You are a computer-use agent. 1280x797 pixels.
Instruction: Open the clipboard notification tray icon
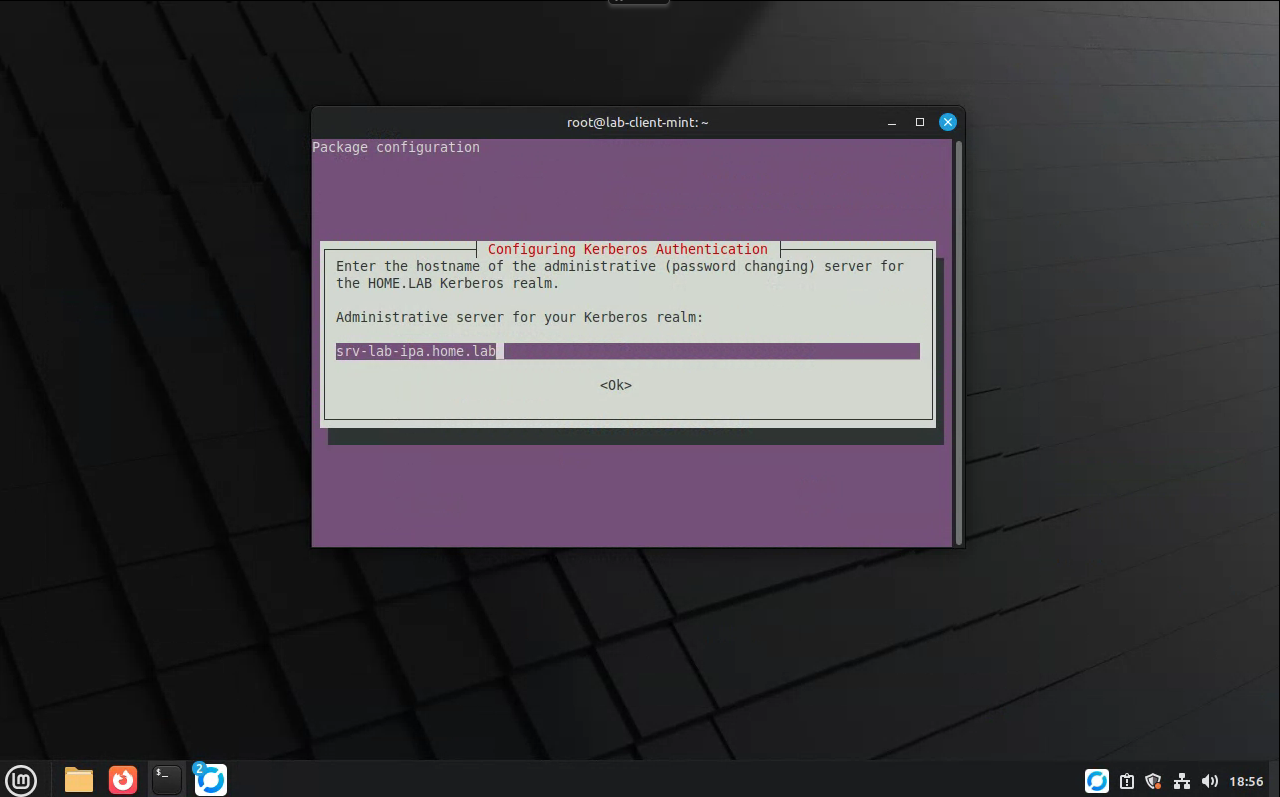pyautogui.click(x=1126, y=781)
